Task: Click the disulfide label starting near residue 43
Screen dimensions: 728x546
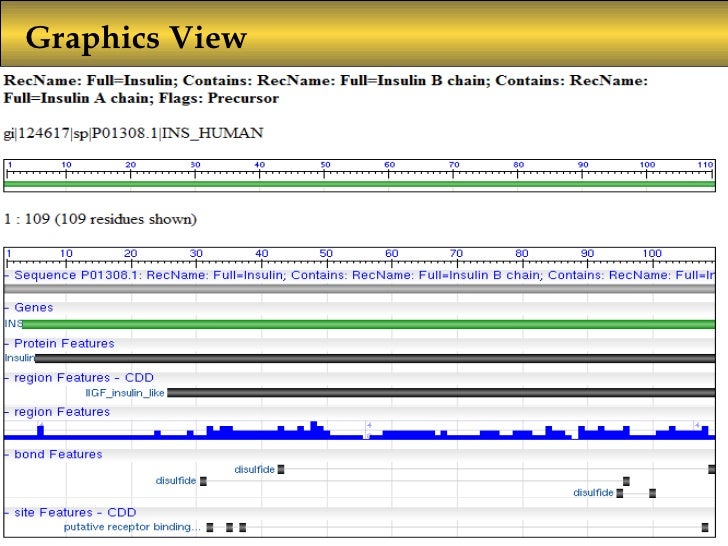Action: [x=254, y=469]
